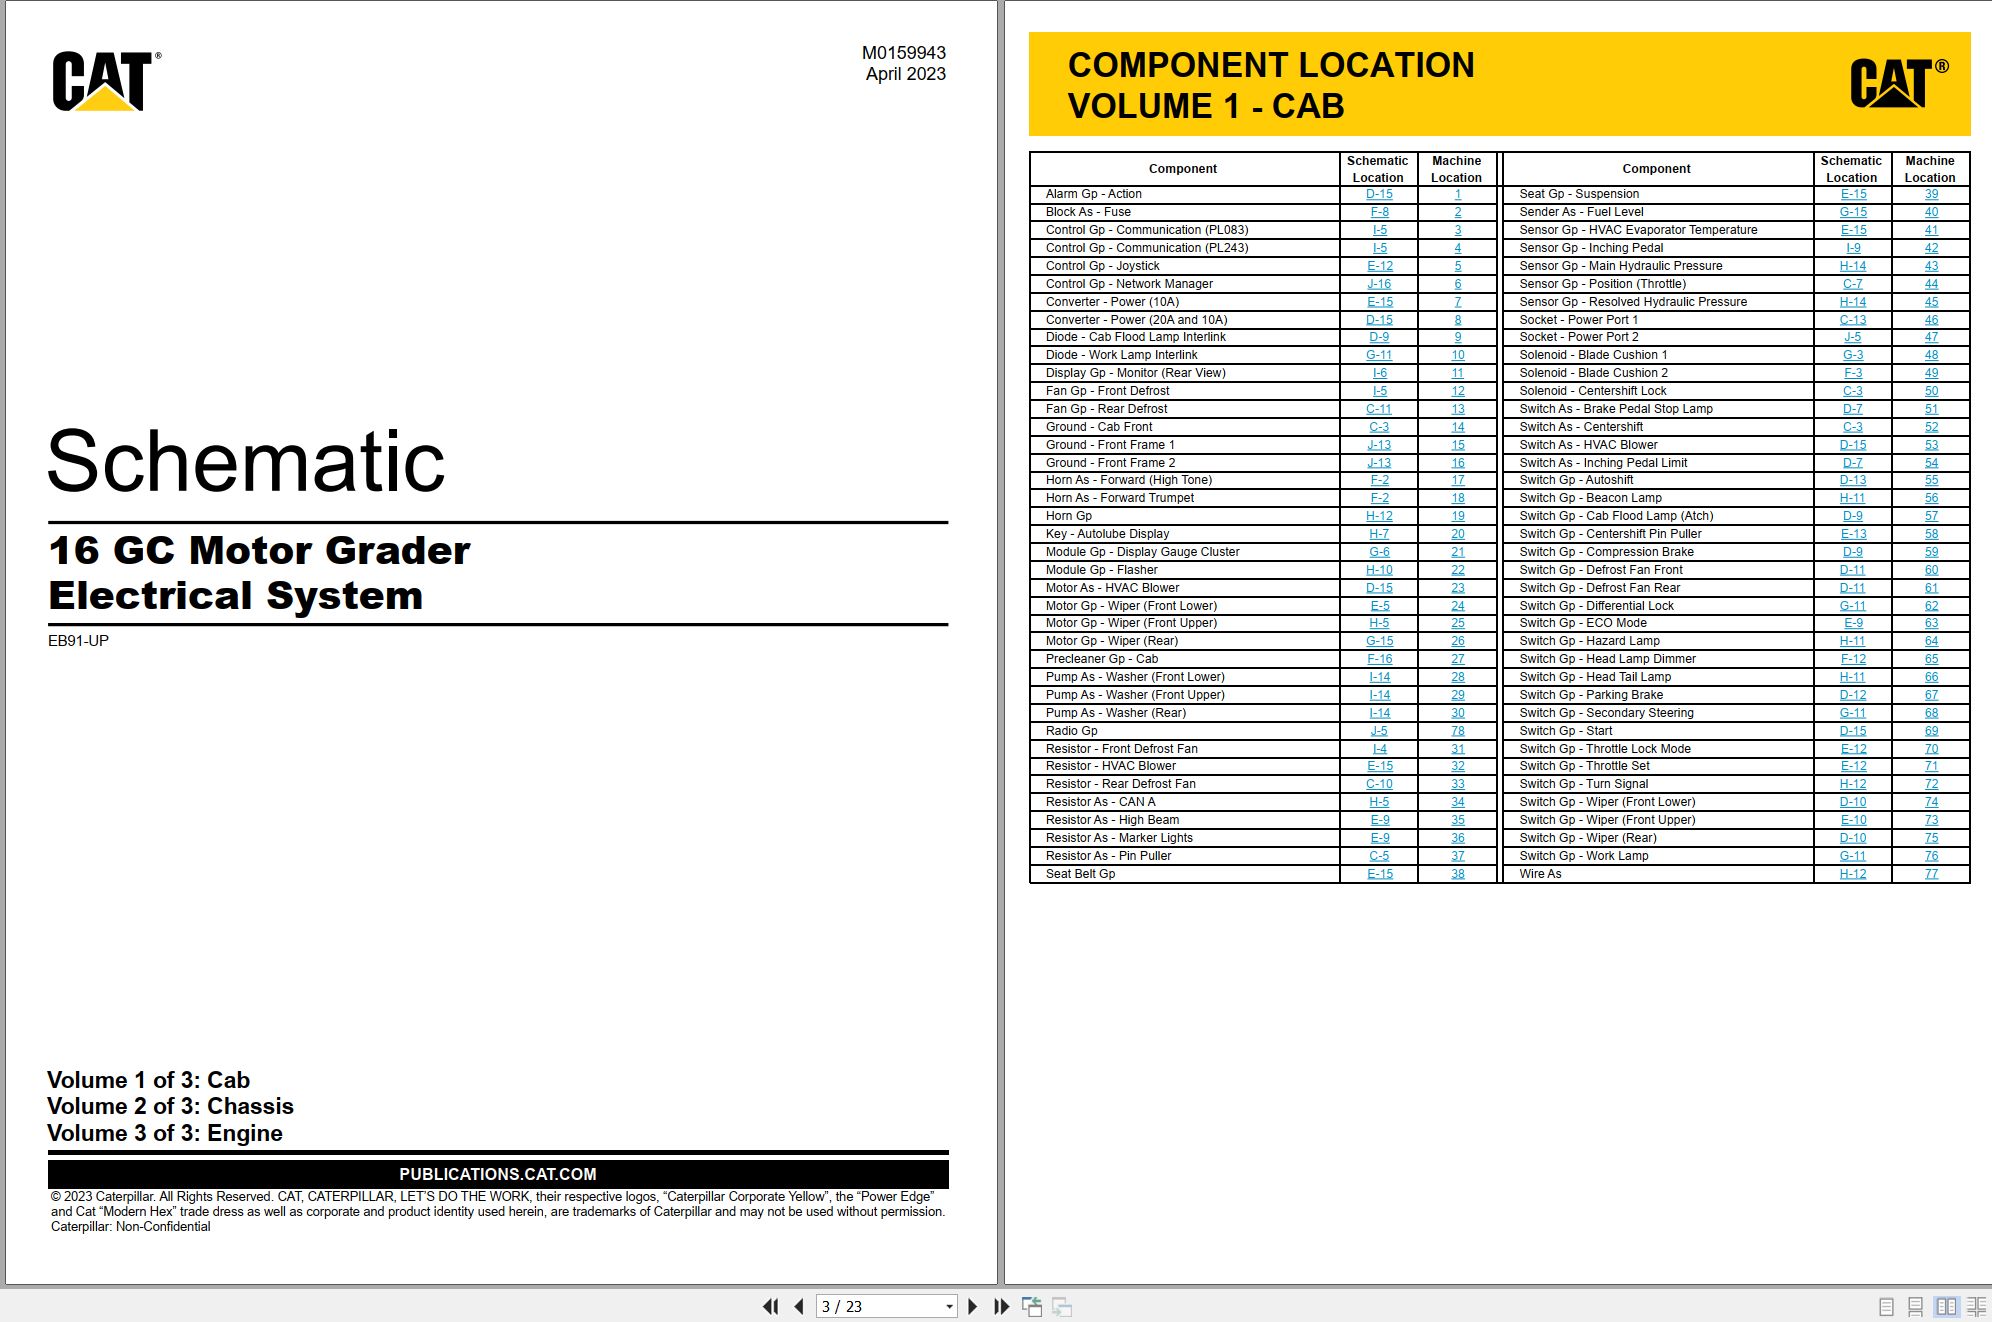
Task: Switch to continuous page view
Action: [x=1915, y=1306]
